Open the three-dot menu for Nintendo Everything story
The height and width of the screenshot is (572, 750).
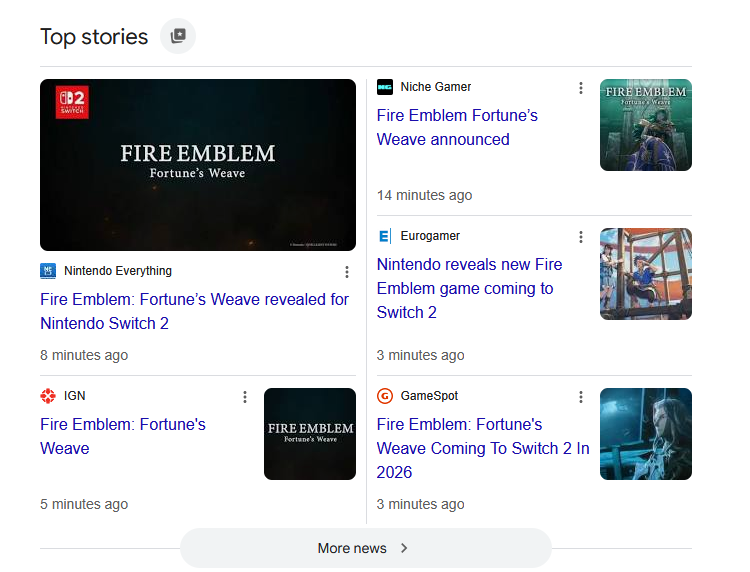click(347, 272)
